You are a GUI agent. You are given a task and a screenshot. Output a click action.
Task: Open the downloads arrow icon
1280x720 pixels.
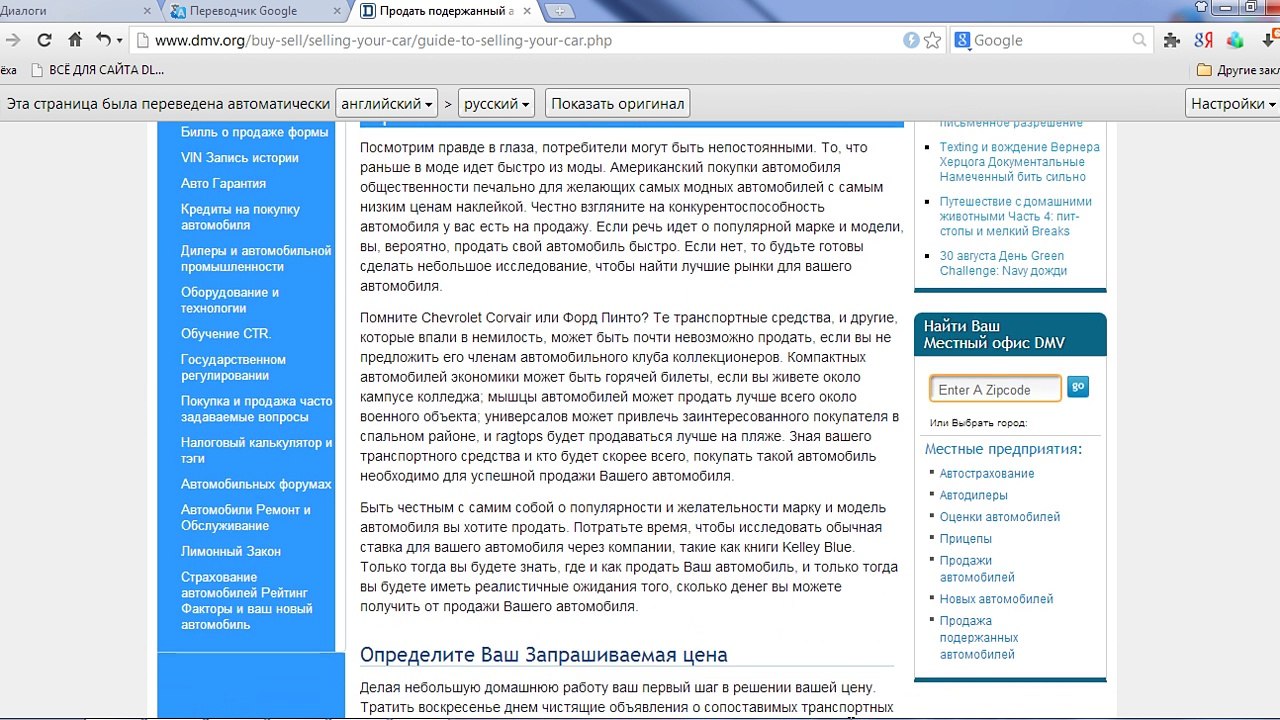pyautogui.click(x=1267, y=40)
